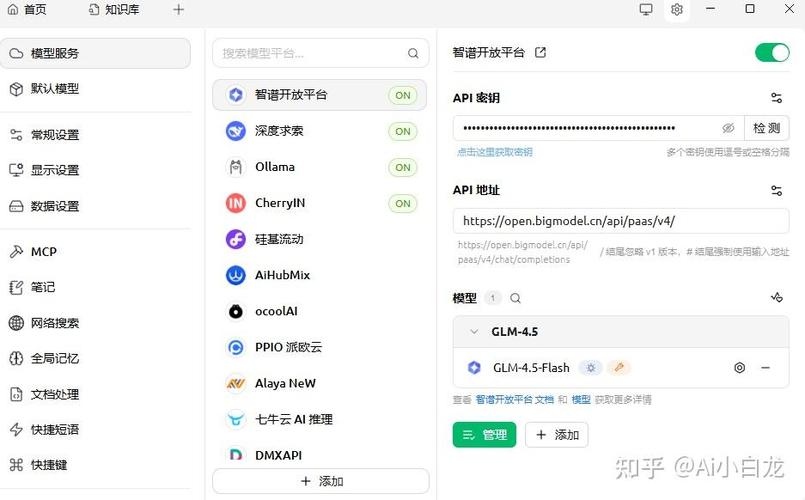
Task: Click tool-use wrench tag on GLM-4.5-Flash
Action: (x=619, y=368)
